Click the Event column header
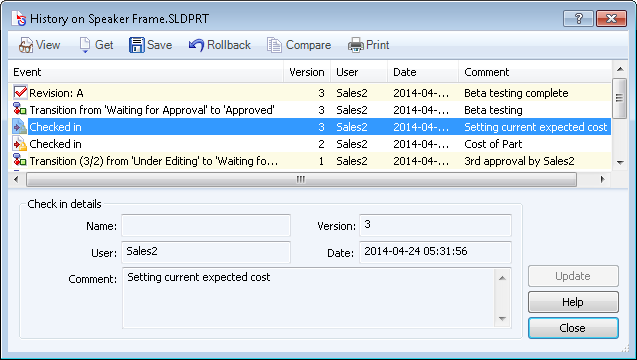The height and width of the screenshot is (360, 637). click(x=146, y=72)
